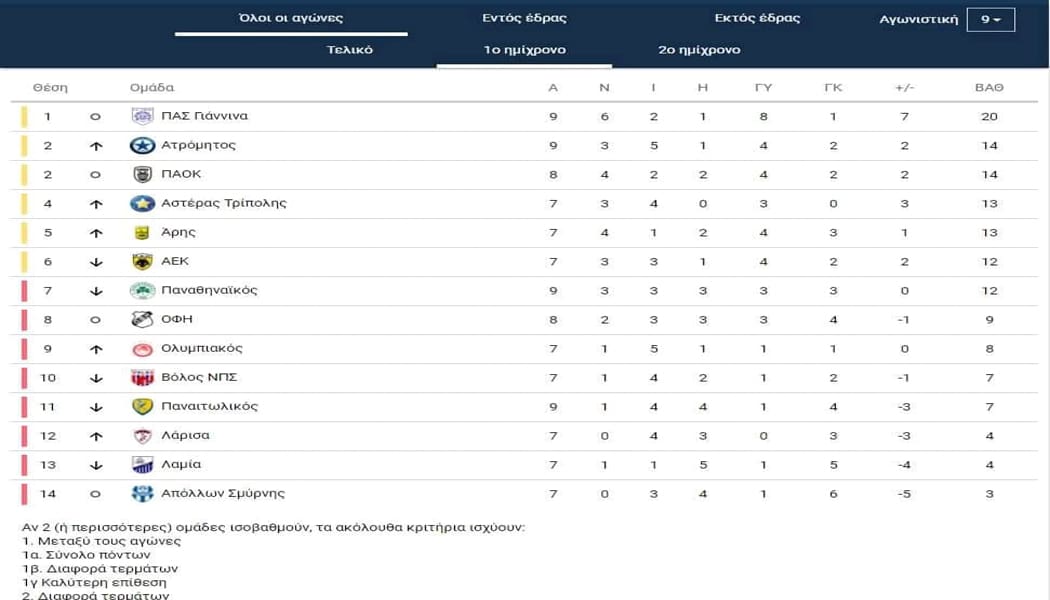Sort table by ΒΑΘ column header
1050x600 pixels.
click(988, 87)
